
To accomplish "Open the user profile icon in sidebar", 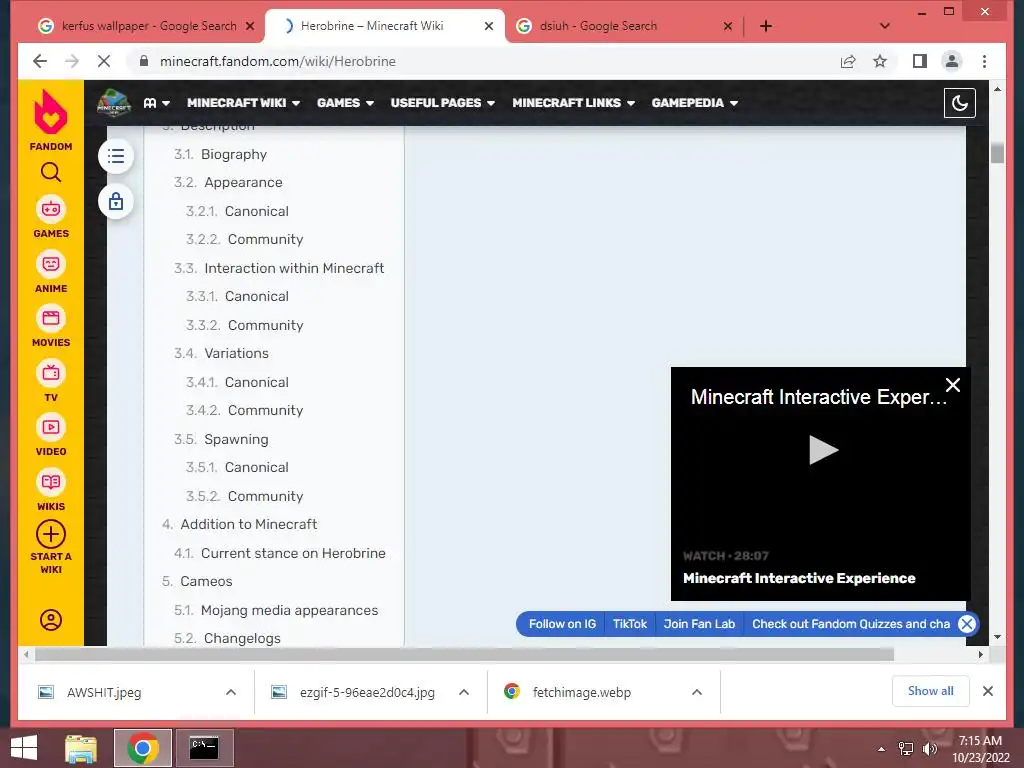I will point(51,620).
